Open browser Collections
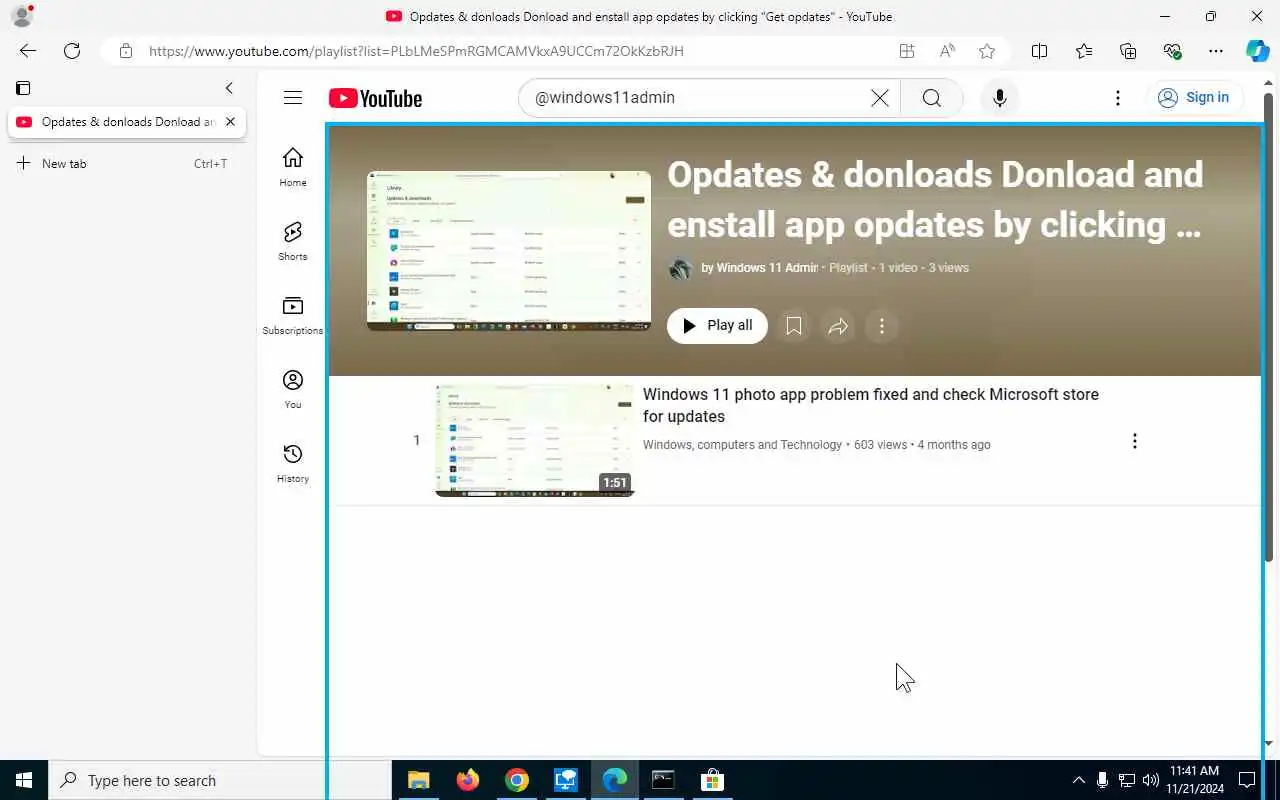The image size is (1280, 800). coord(1128,51)
